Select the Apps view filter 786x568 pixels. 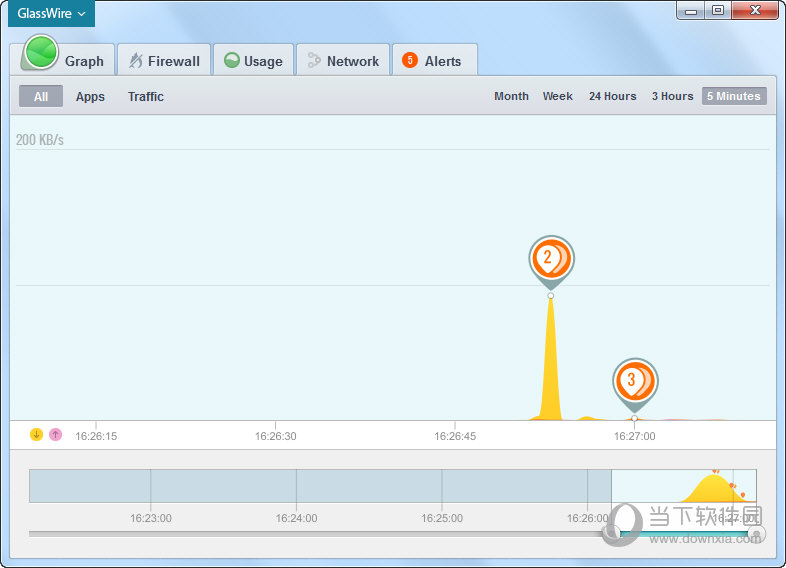(90, 97)
